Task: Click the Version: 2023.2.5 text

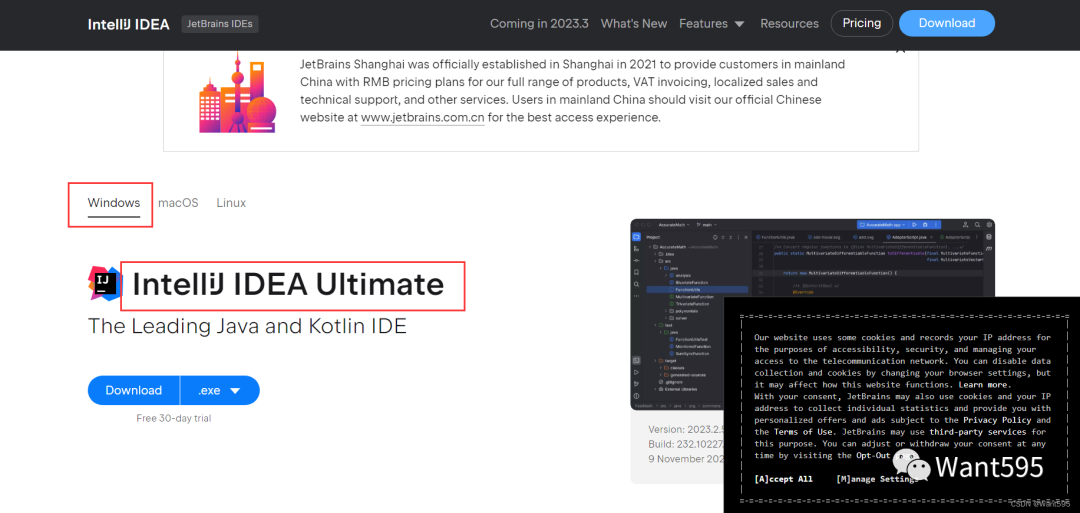Action: tap(685, 429)
